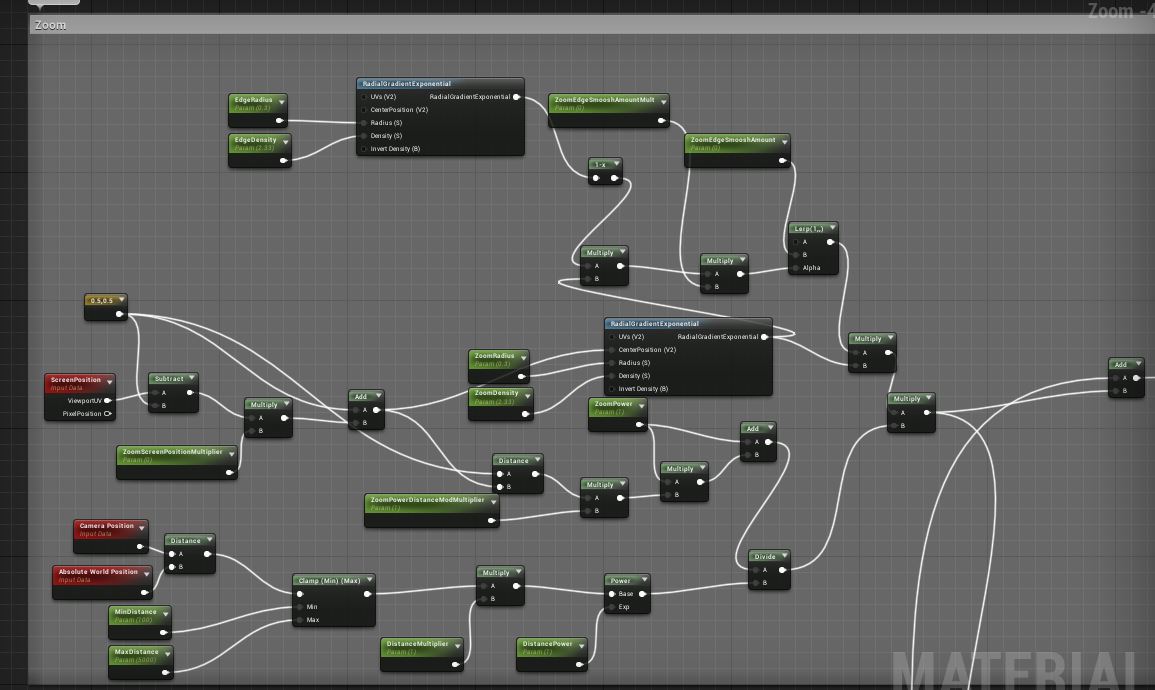Expand the 1-x node preview arrow

pos(616,165)
